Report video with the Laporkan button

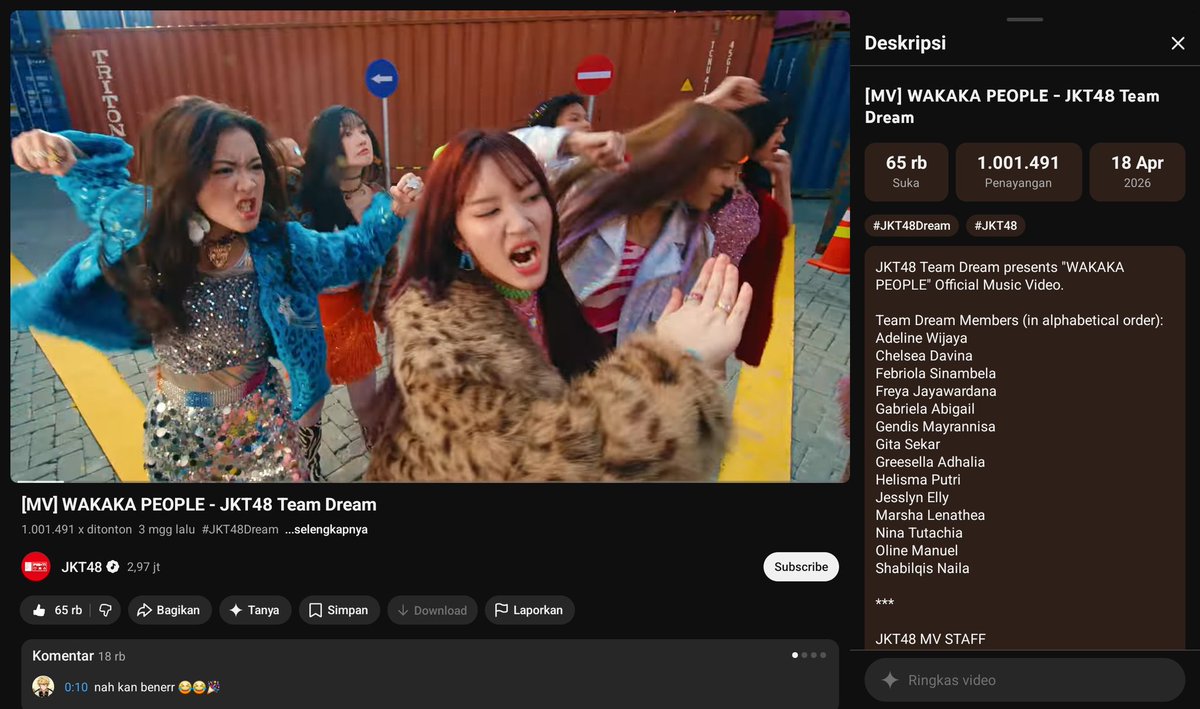click(529, 610)
